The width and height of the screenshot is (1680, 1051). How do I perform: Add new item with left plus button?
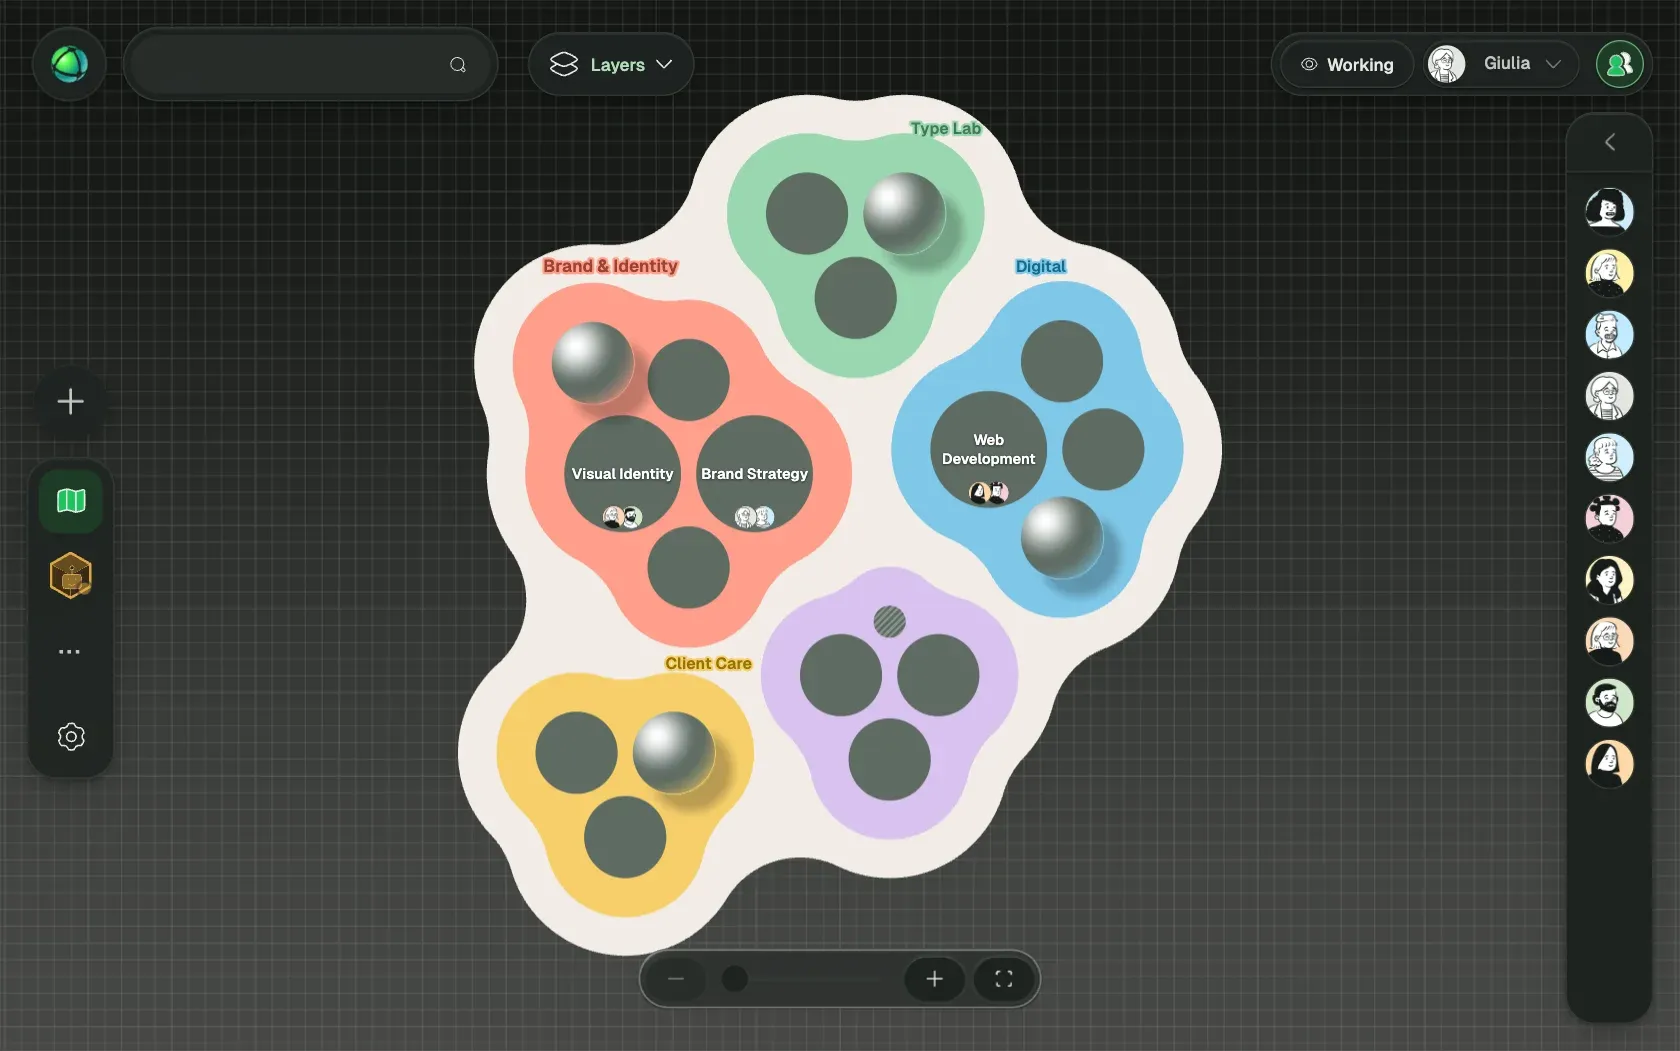[x=70, y=402]
